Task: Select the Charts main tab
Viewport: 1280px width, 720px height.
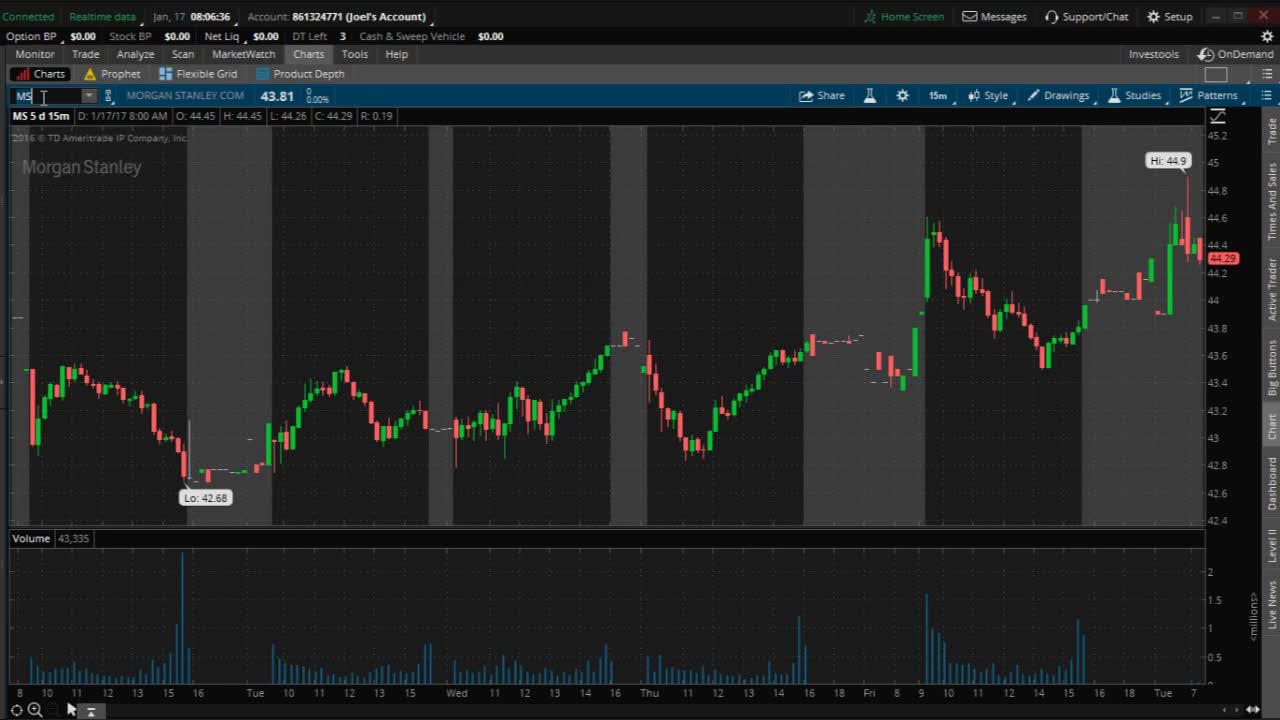Action: click(x=308, y=54)
